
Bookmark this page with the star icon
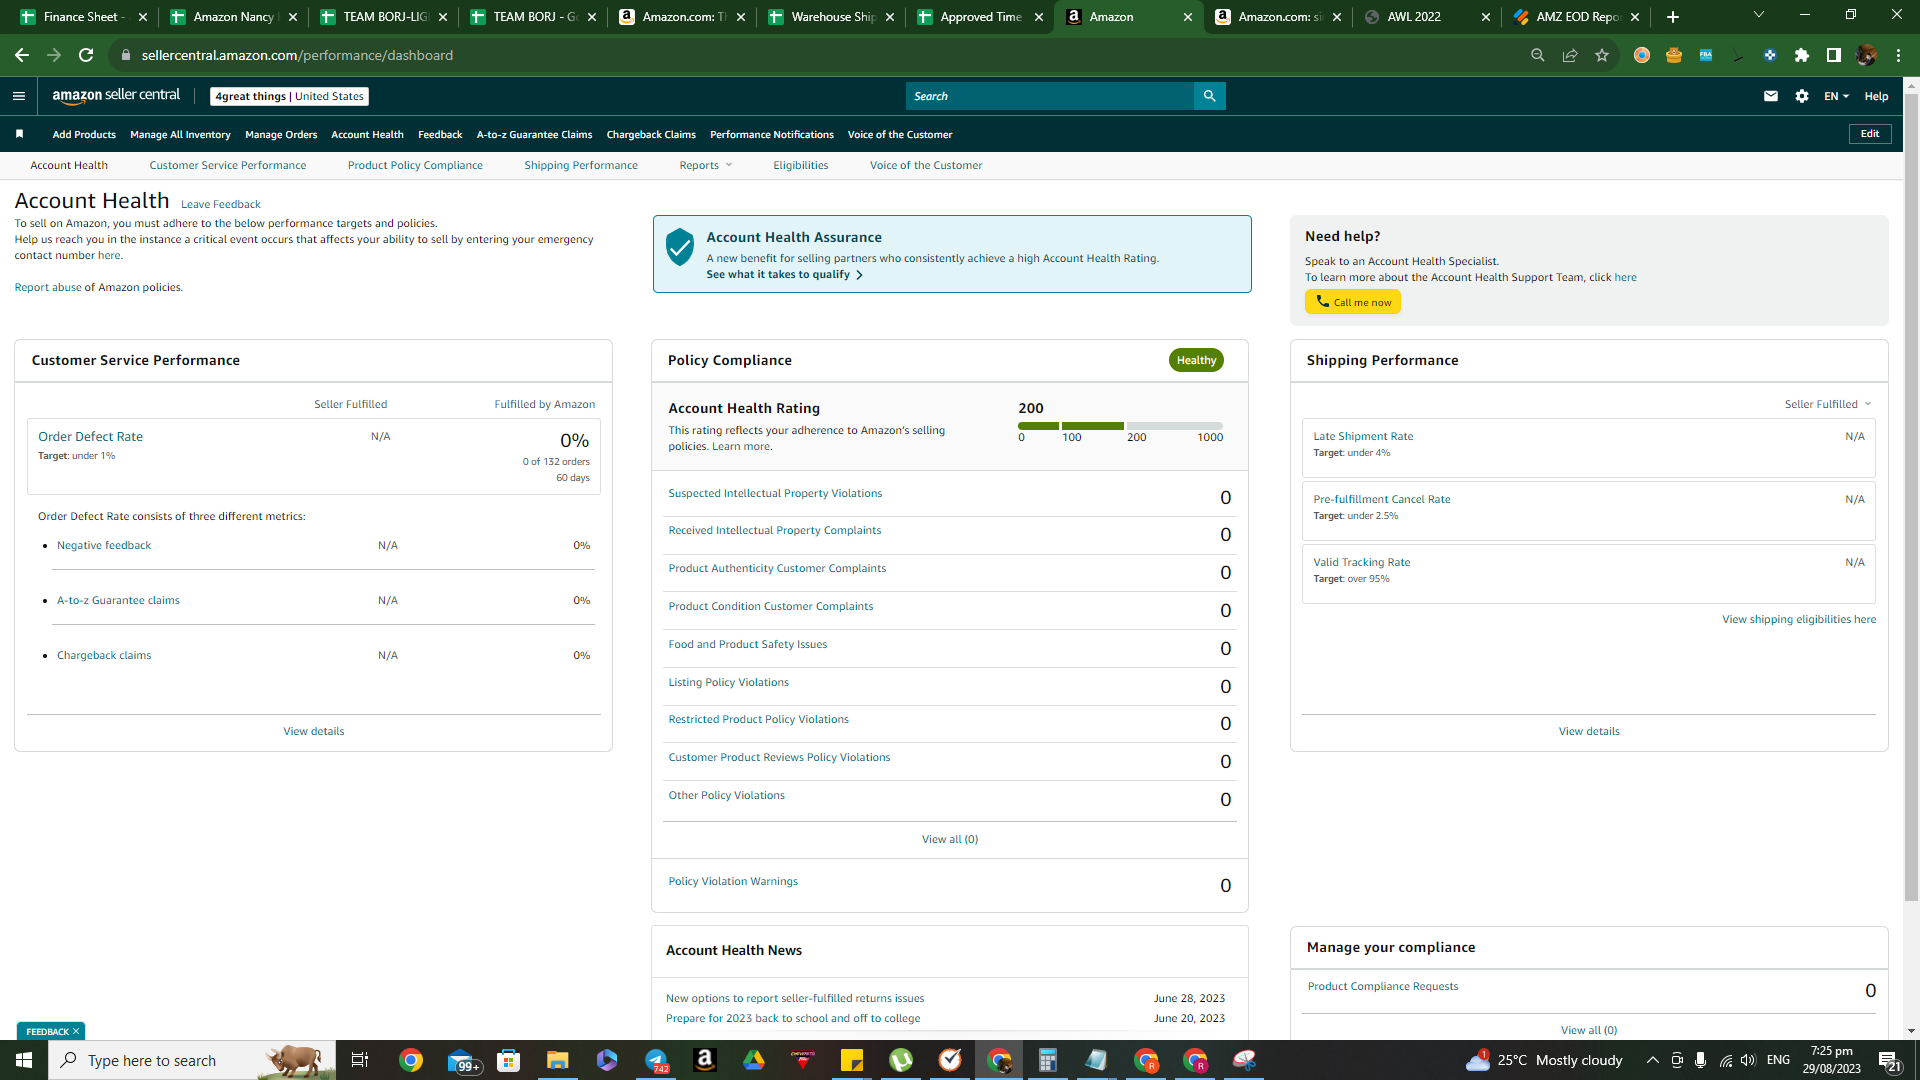click(1602, 55)
